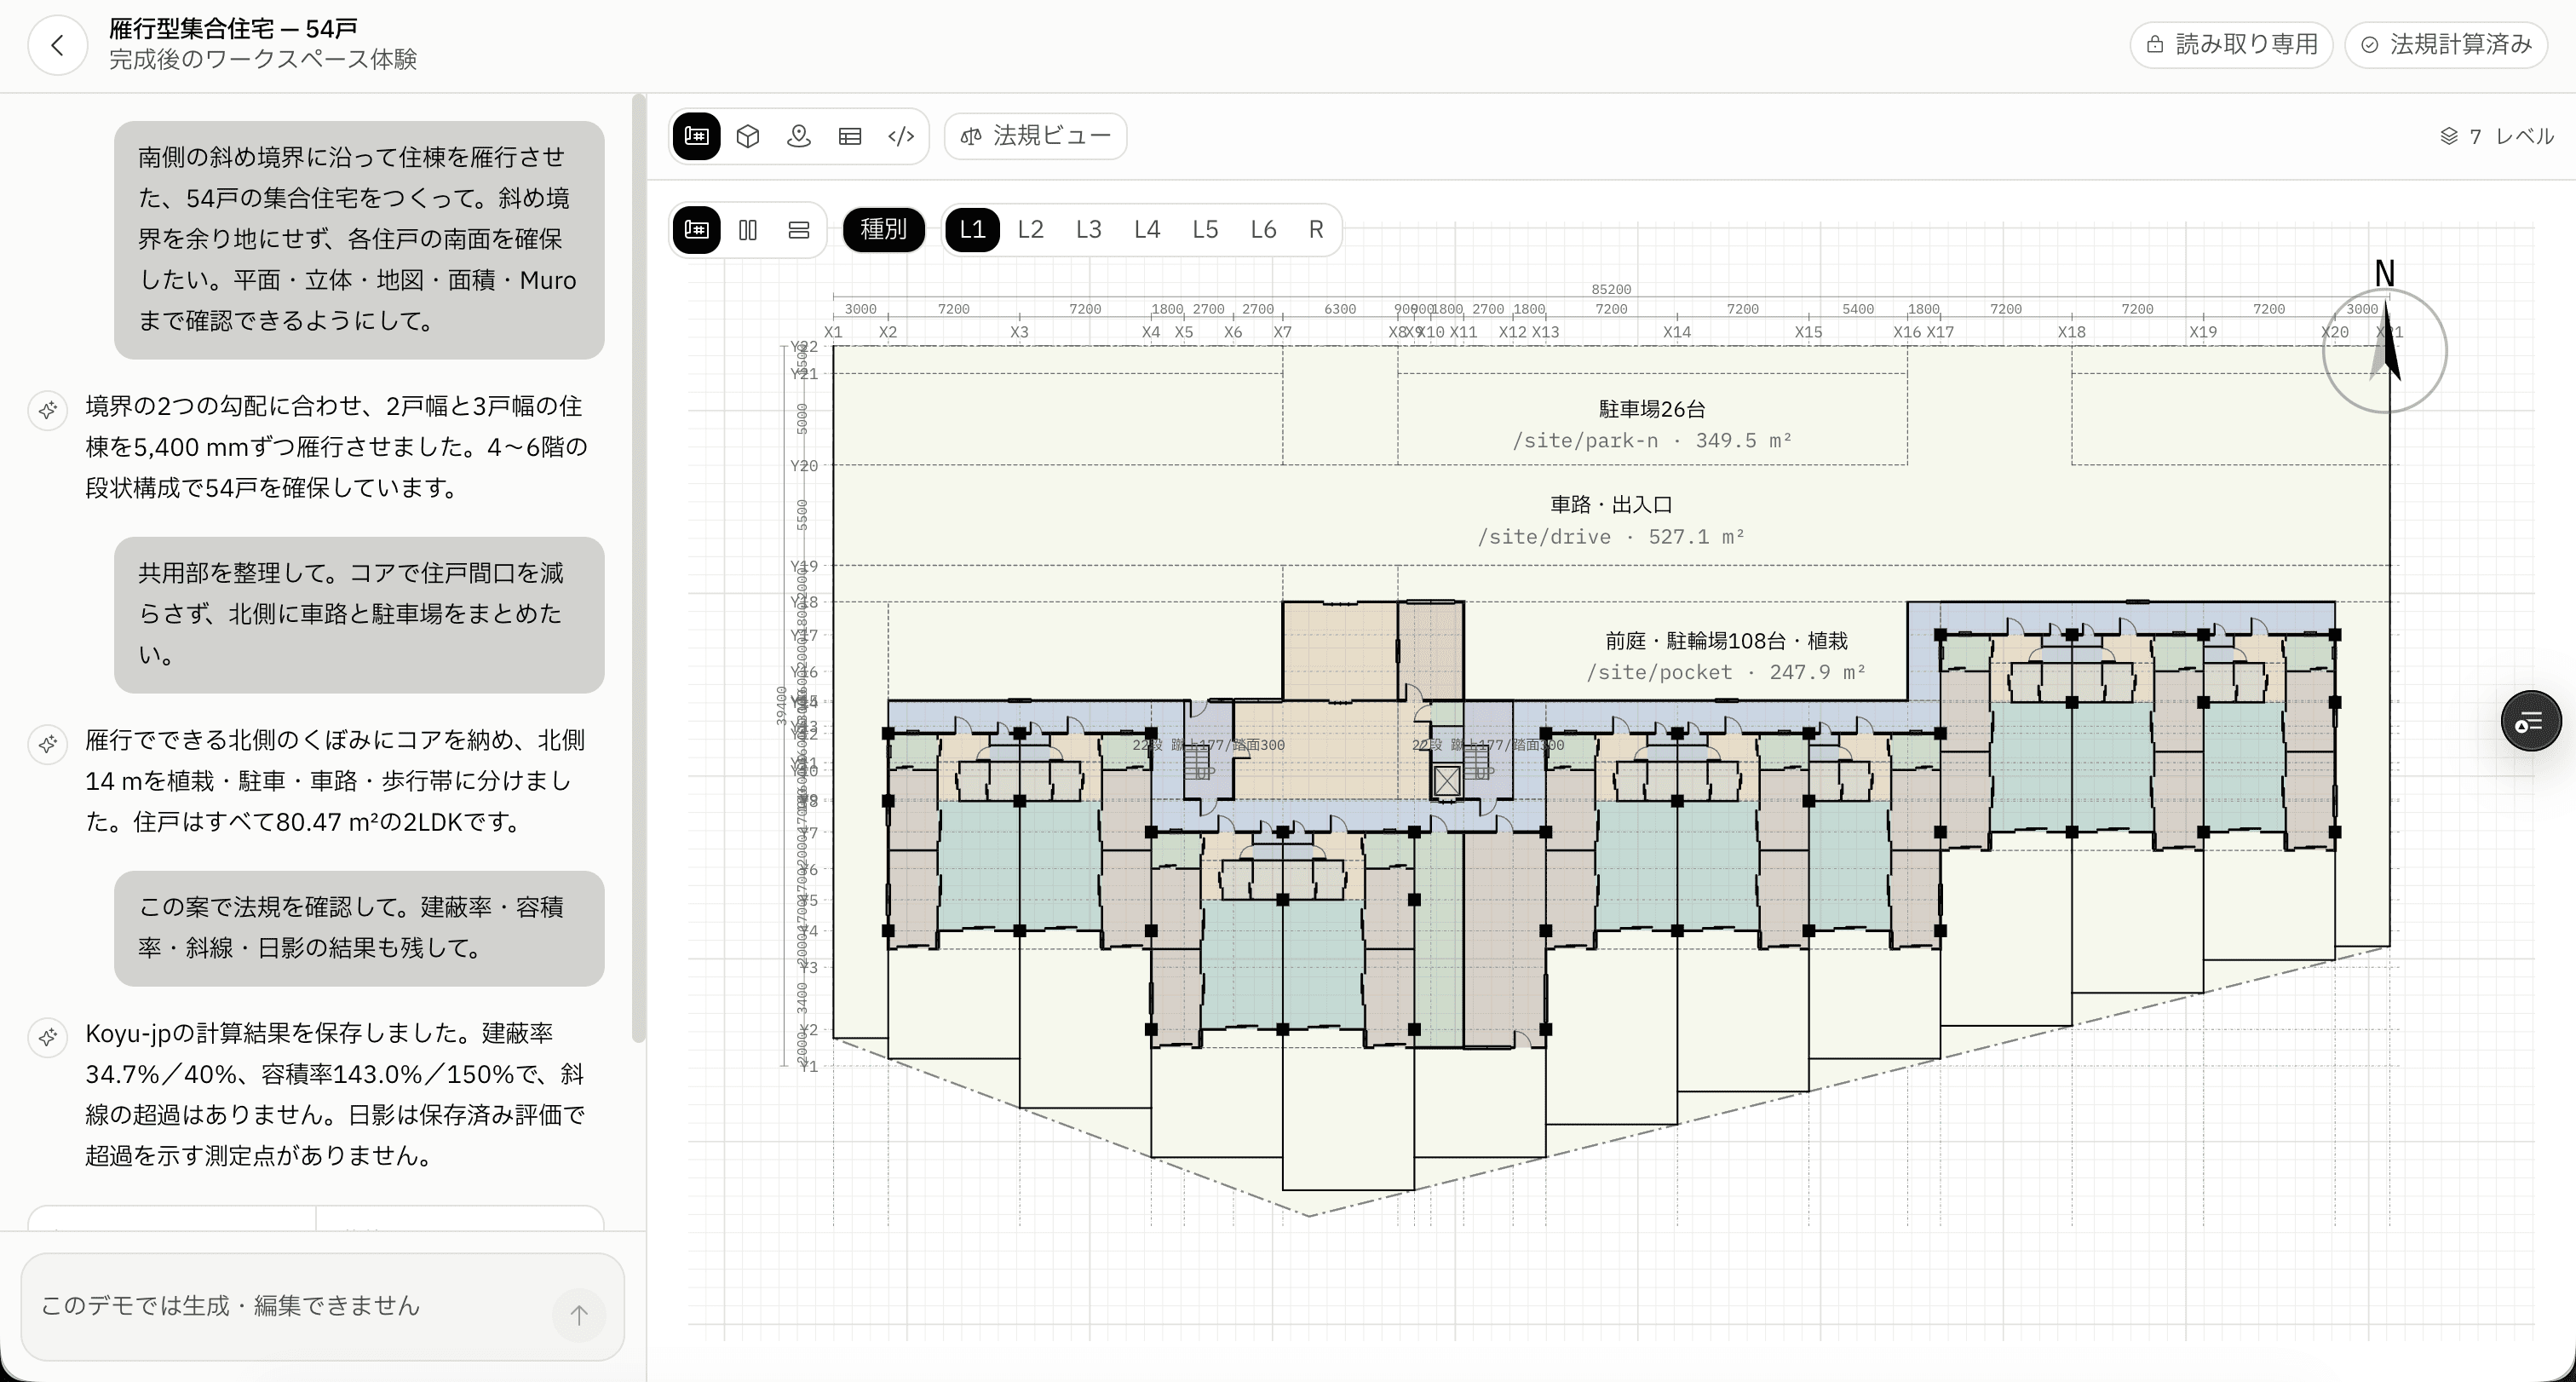This screenshot has width=2576, height=1382.
Task: Go back using the left chevron button
Action: pyautogui.click(x=57, y=45)
